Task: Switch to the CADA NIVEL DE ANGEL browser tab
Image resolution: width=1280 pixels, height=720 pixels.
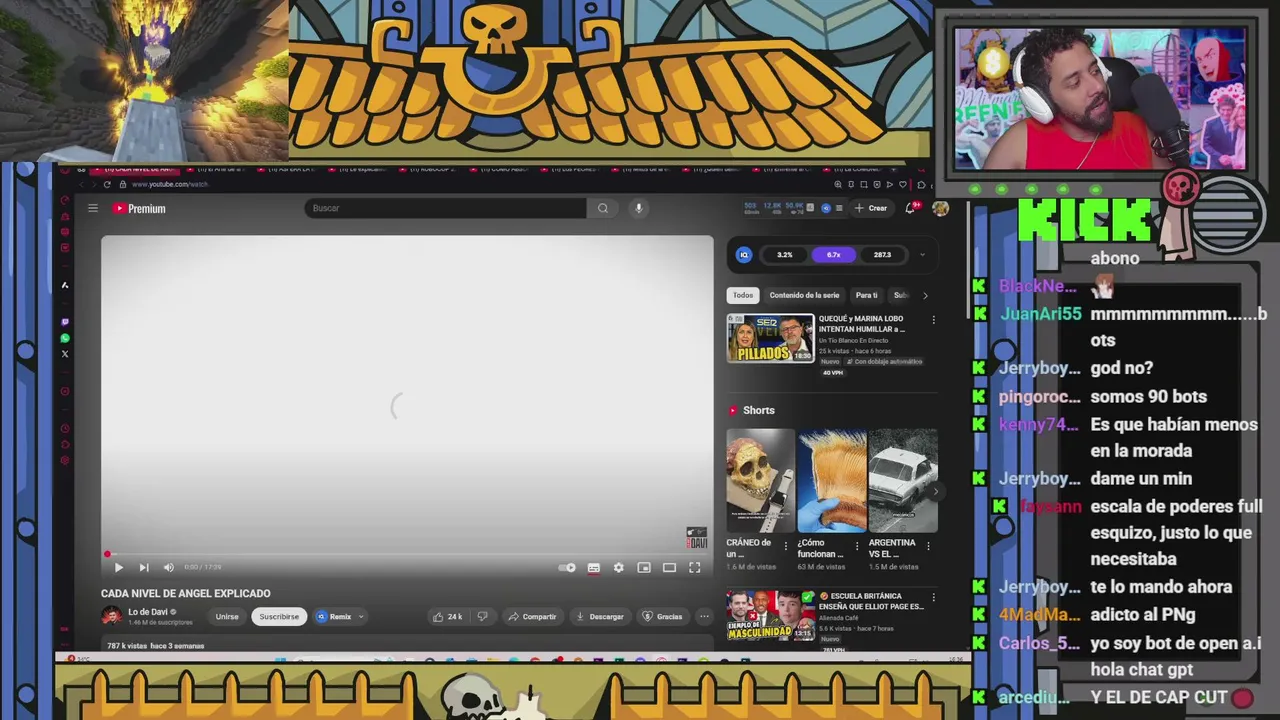Action: coord(133,169)
